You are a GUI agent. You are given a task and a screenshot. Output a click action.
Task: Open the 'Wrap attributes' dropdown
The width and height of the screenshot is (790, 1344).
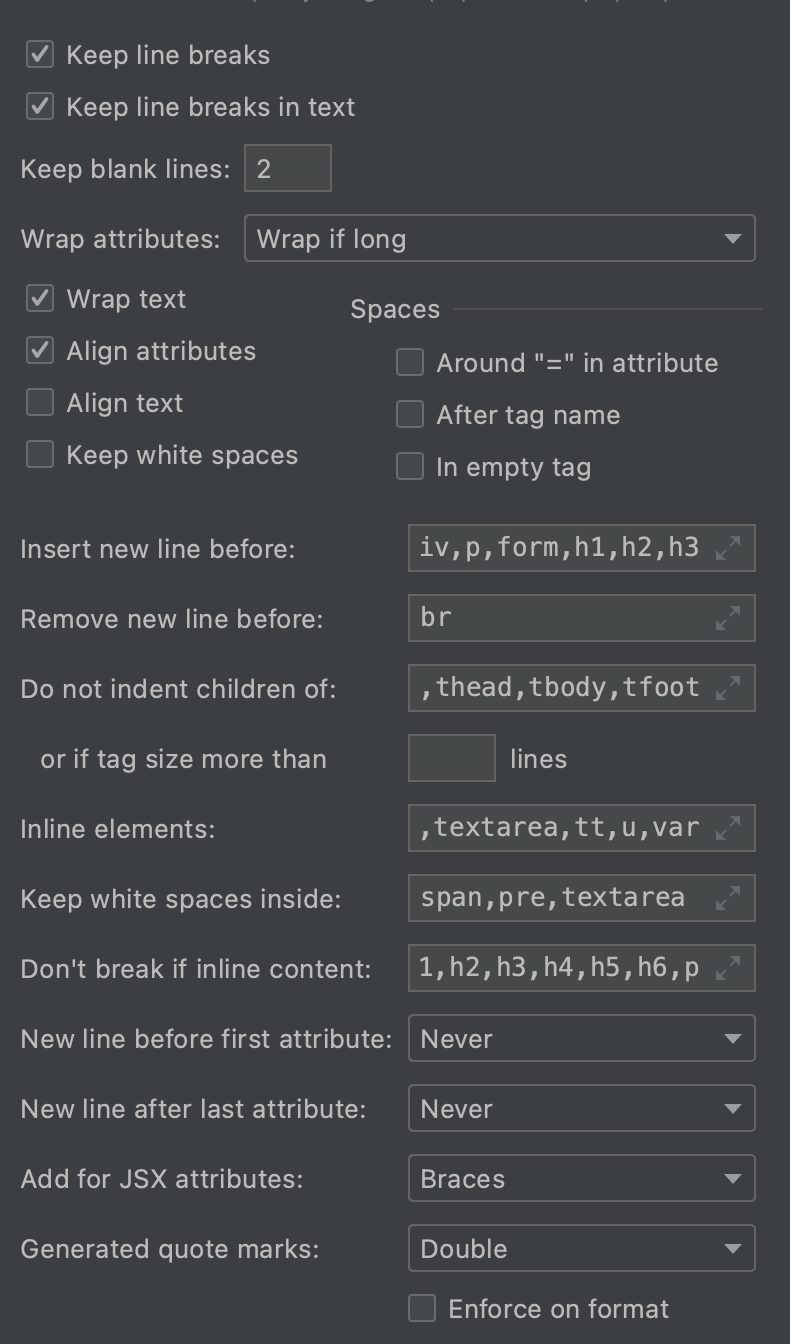click(x=499, y=239)
